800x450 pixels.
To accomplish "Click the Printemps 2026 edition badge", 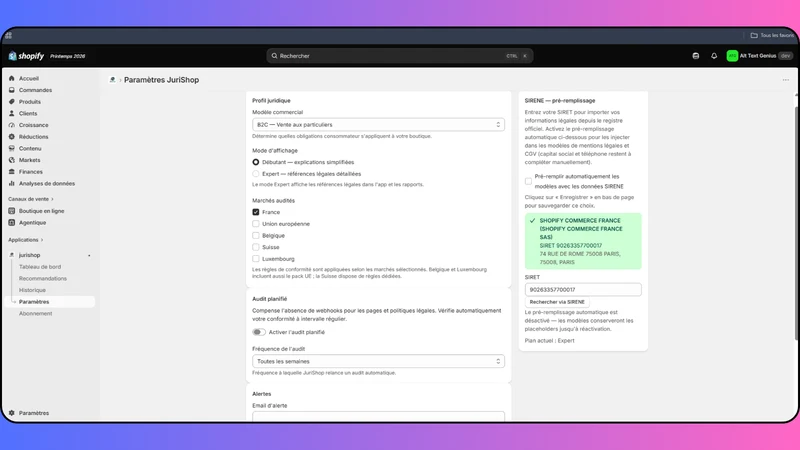I will 67,56.
